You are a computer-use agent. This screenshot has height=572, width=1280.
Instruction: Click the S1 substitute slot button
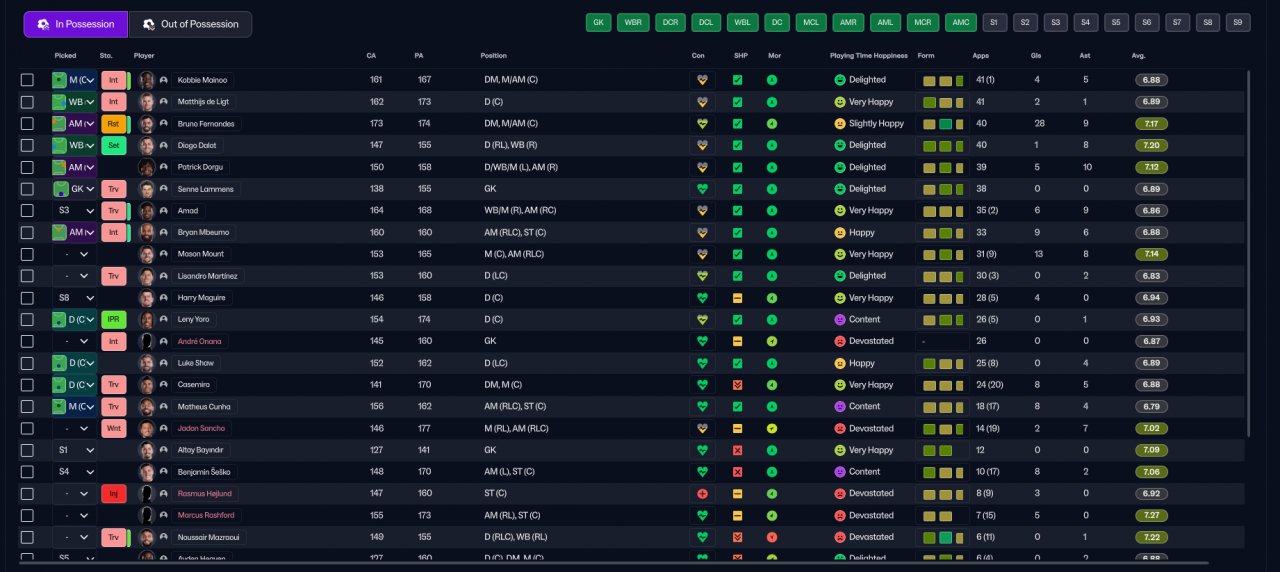[x=995, y=22]
